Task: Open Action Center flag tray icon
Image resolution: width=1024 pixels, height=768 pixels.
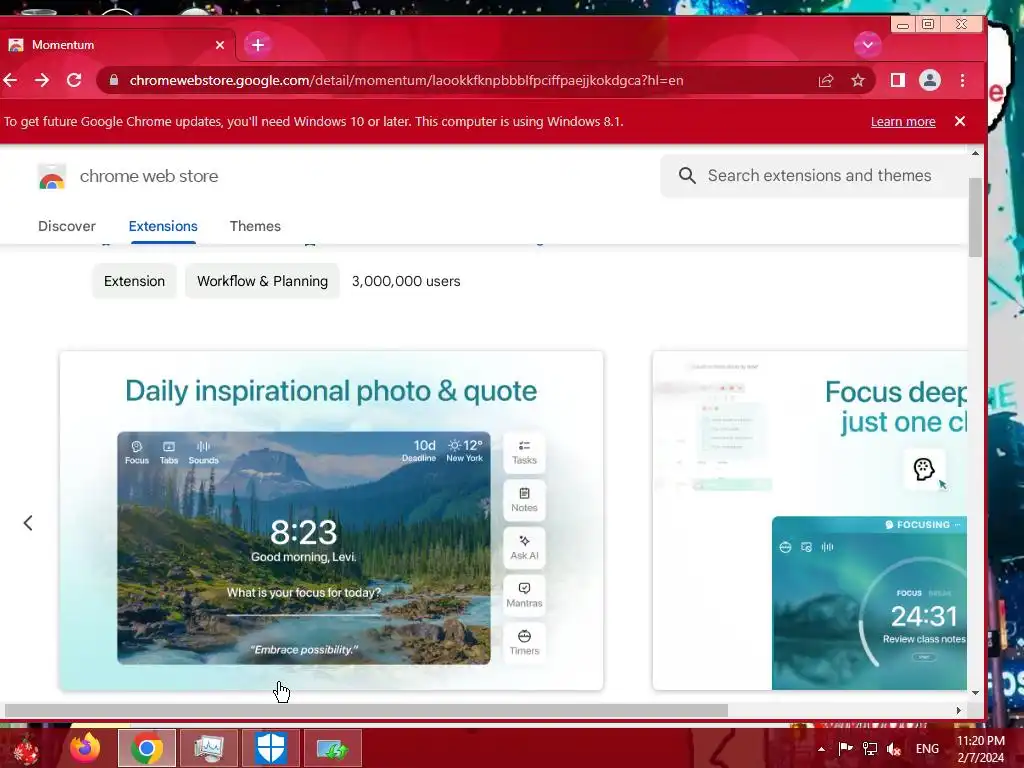Action: tap(846, 749)
